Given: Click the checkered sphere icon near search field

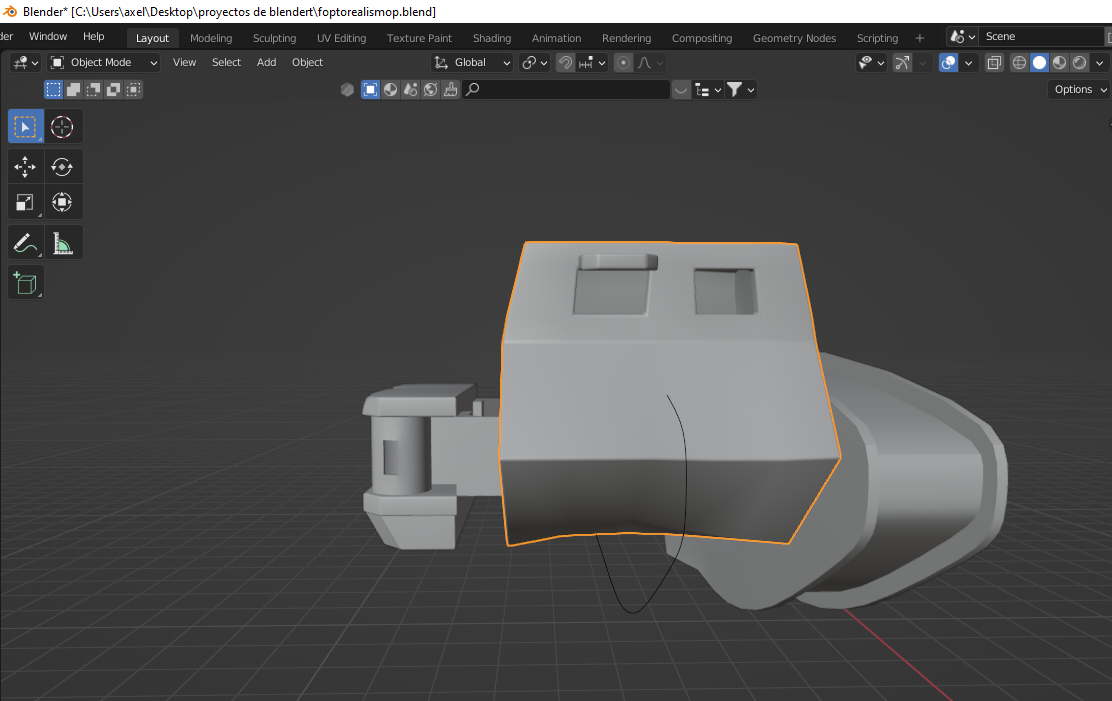Looking at the screenshot, I should [390, 89].
